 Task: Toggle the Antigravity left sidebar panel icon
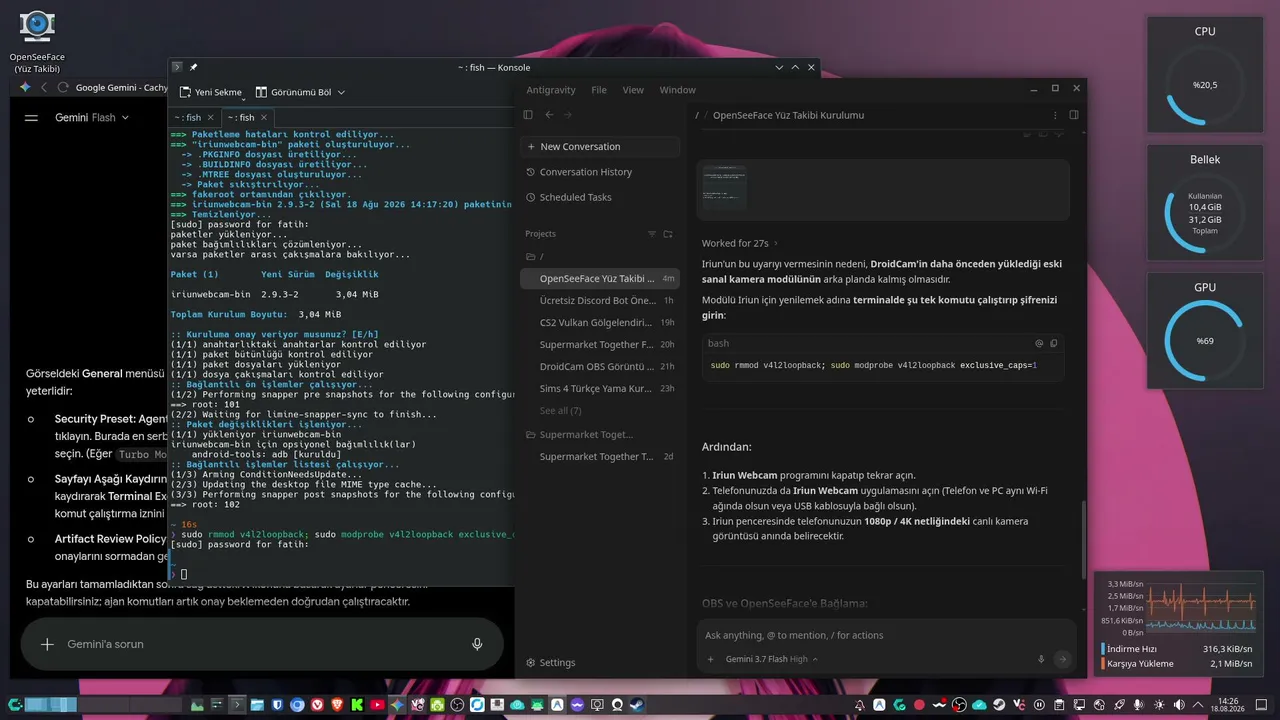coord(528,115)
